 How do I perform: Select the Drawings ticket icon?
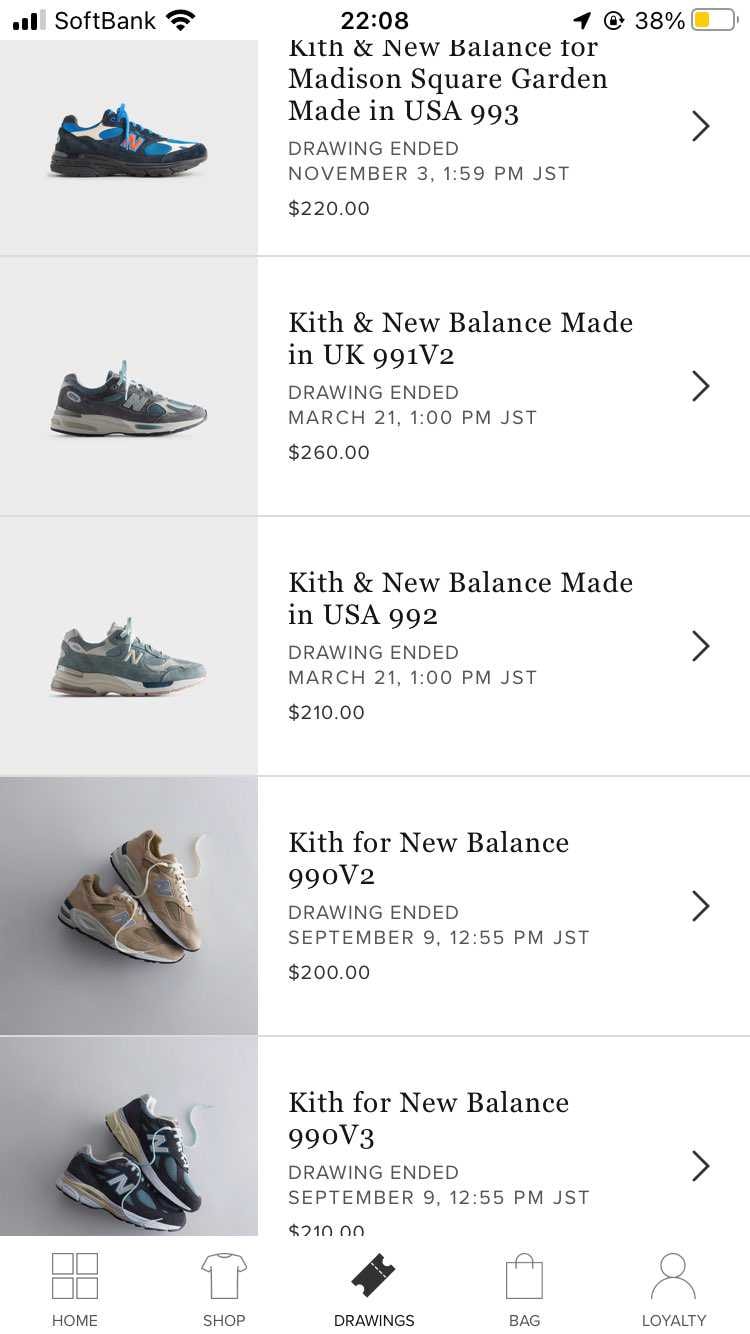pyautogui.click(x=374, y=1276)
